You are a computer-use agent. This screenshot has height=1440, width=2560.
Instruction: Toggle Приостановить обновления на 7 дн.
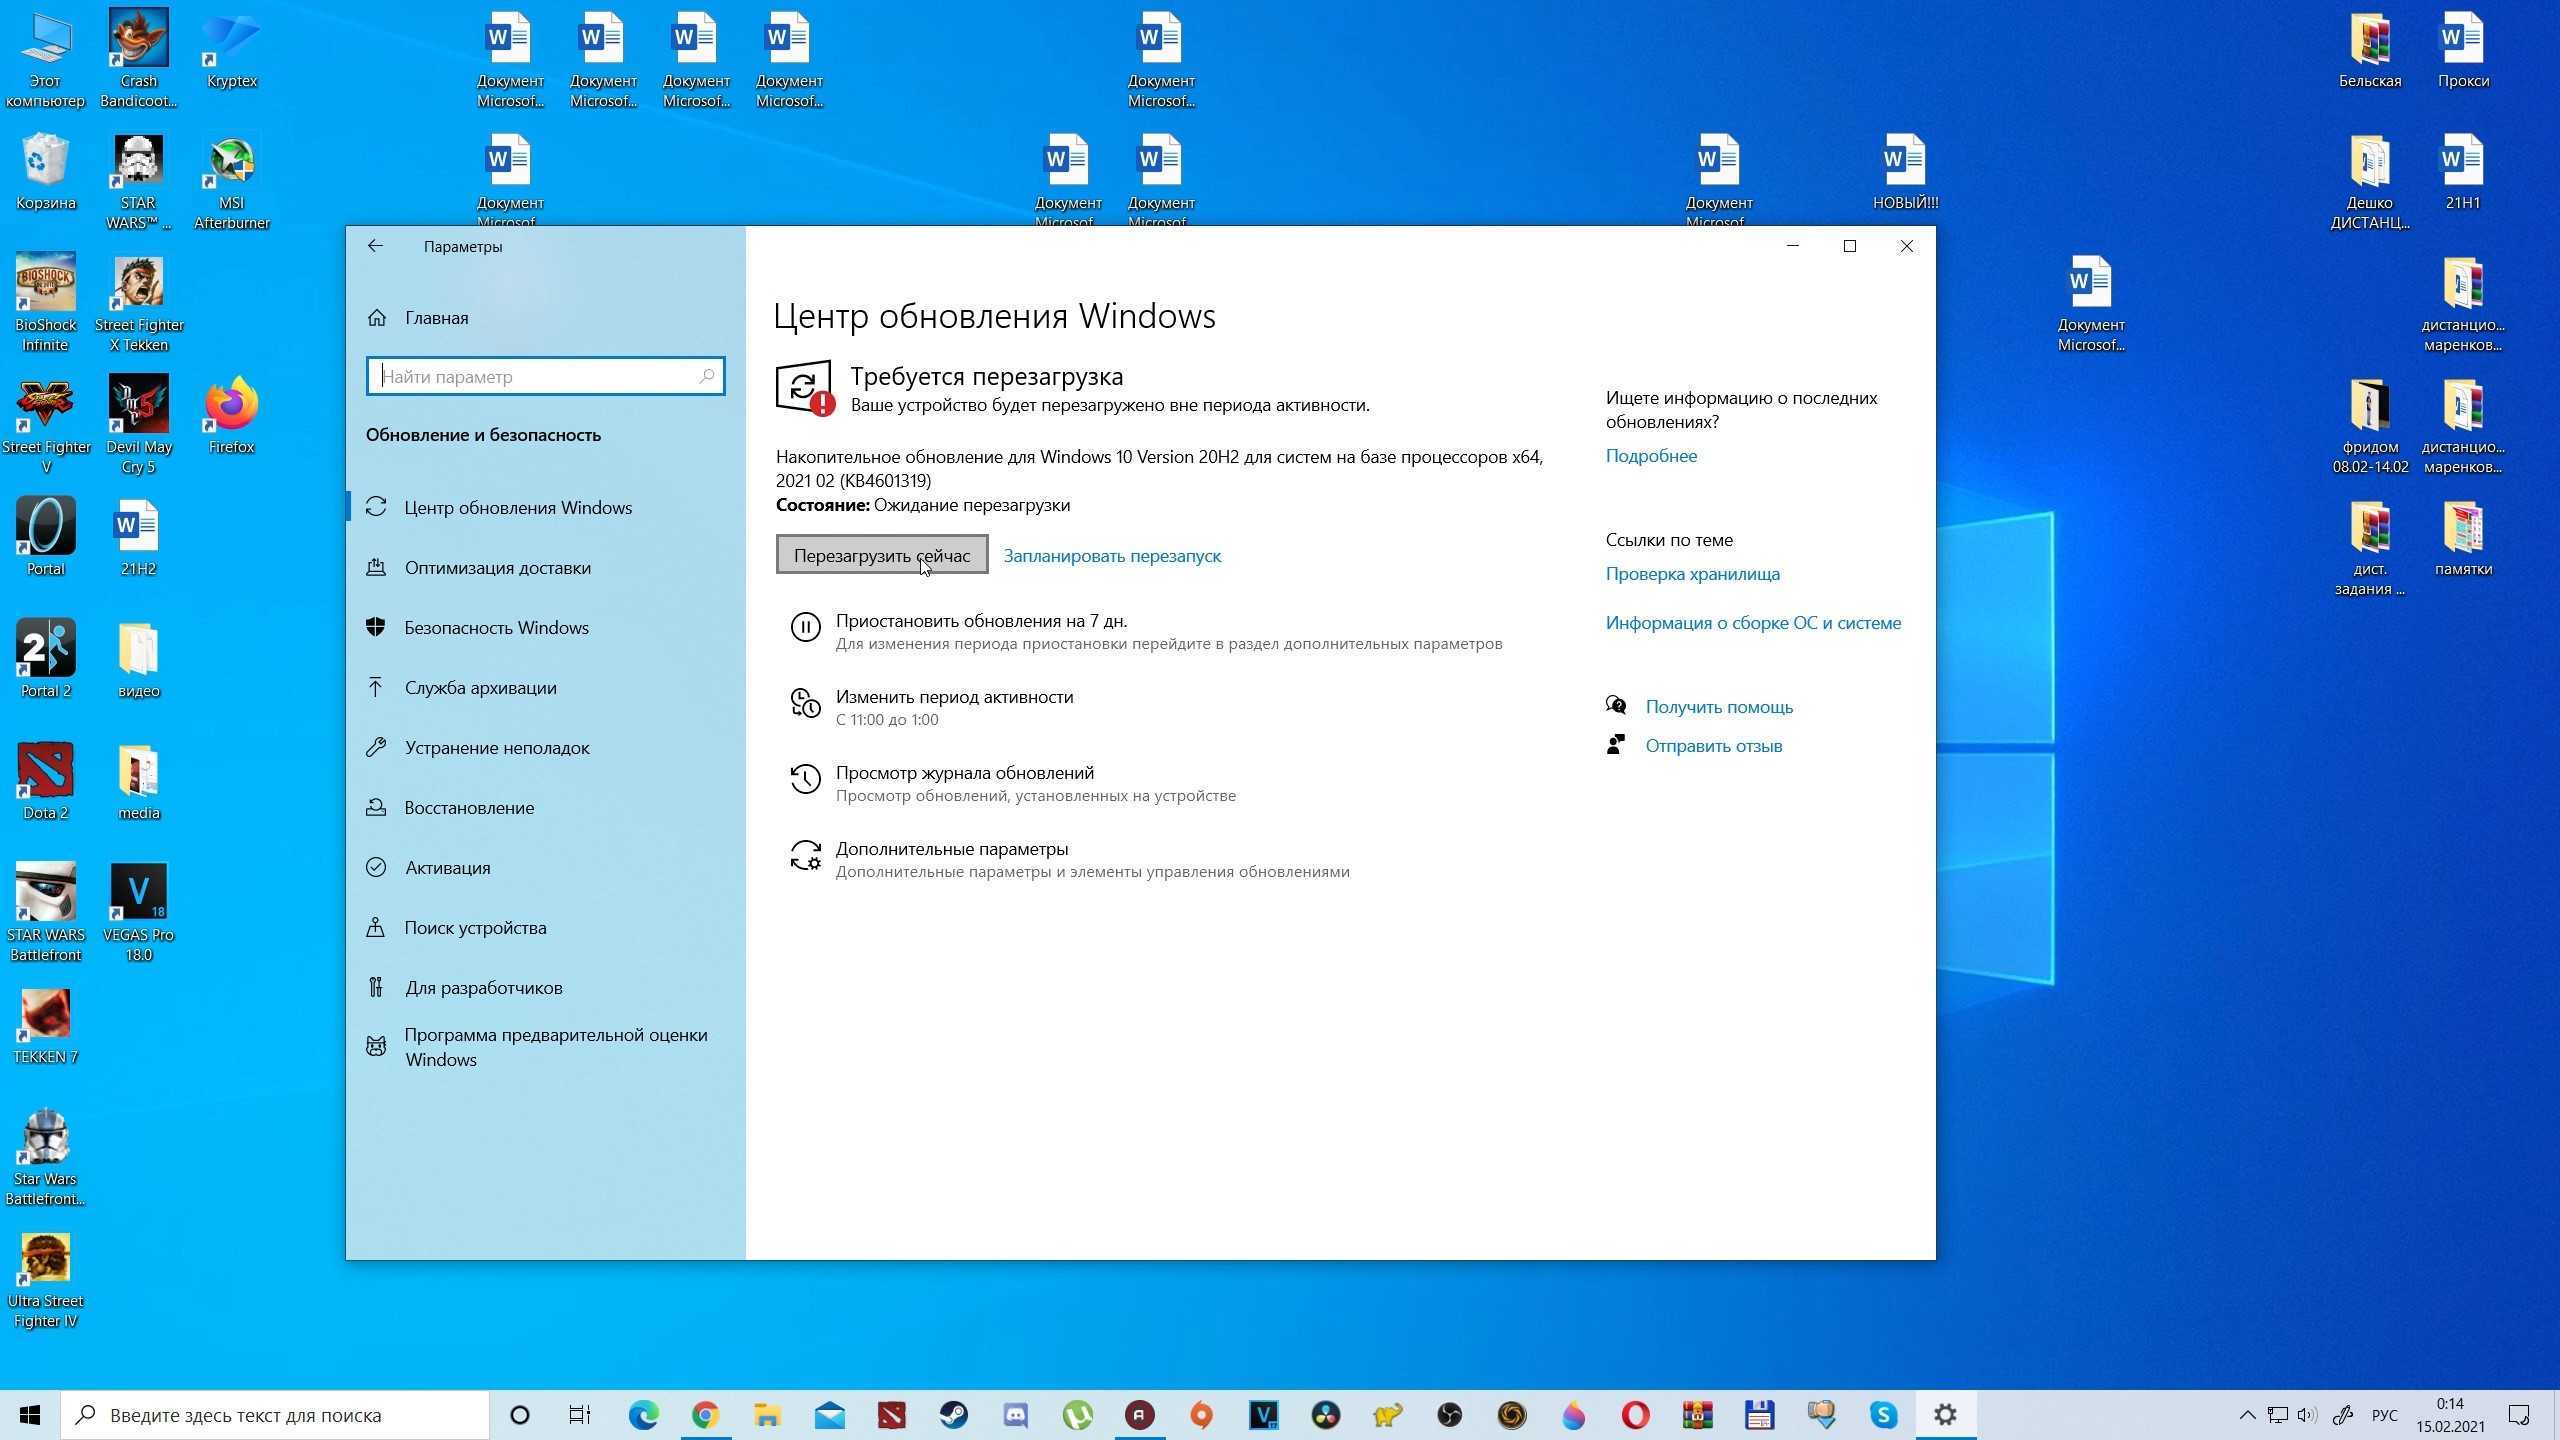pos(979,621)
